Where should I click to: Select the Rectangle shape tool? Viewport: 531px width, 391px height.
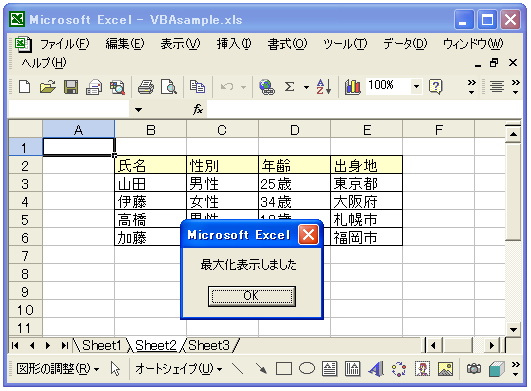pos(284,369)
